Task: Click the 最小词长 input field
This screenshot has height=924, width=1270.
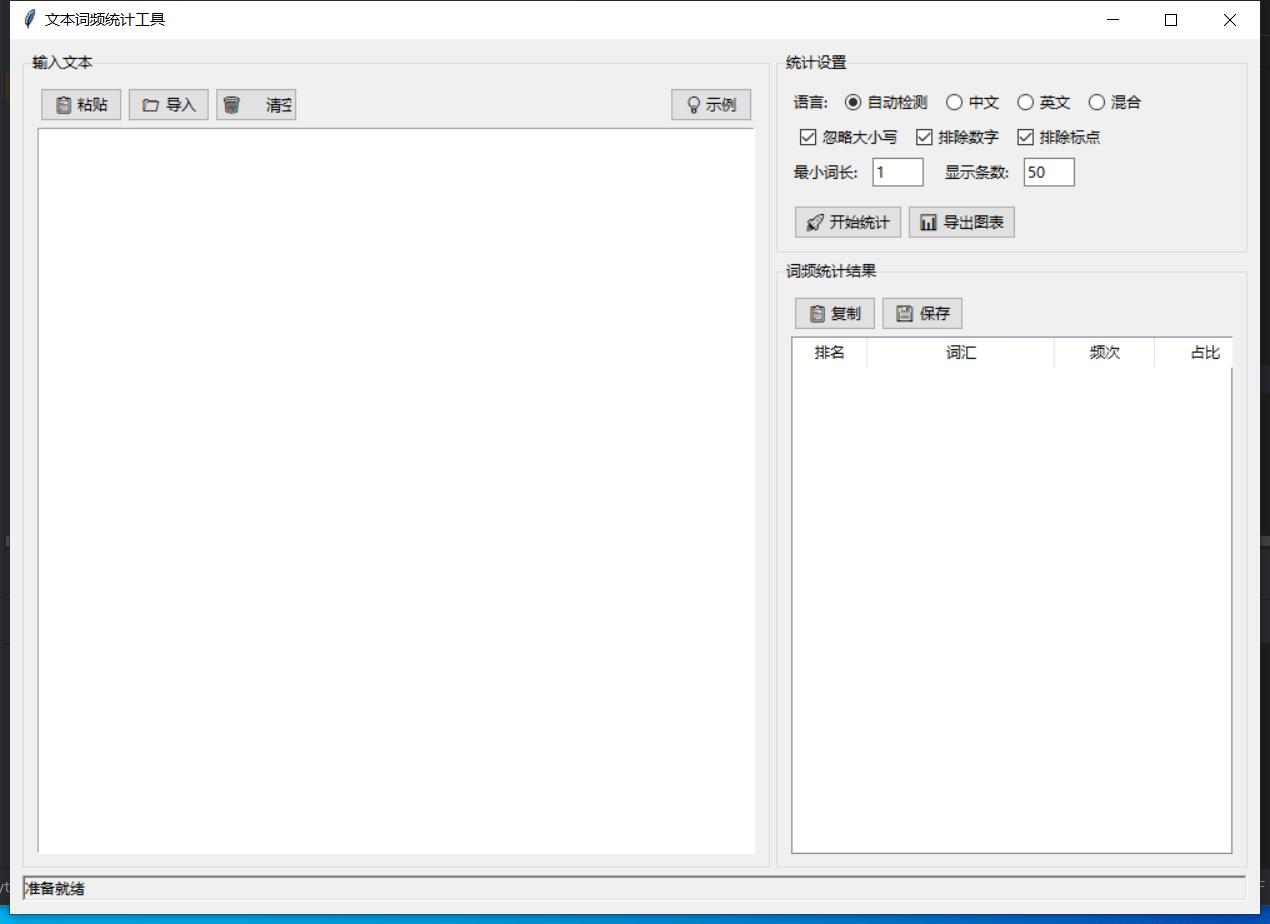Action: point(898,172)
